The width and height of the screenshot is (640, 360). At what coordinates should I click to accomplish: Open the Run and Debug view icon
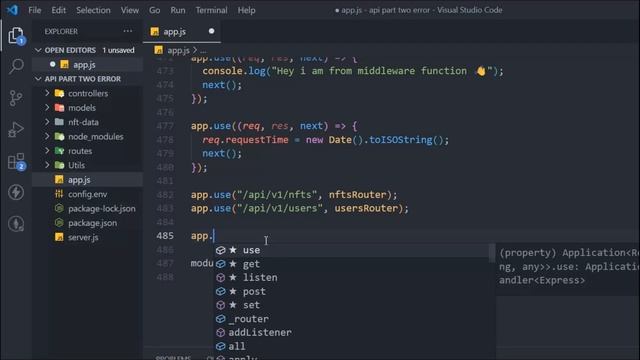pos(16,129)
